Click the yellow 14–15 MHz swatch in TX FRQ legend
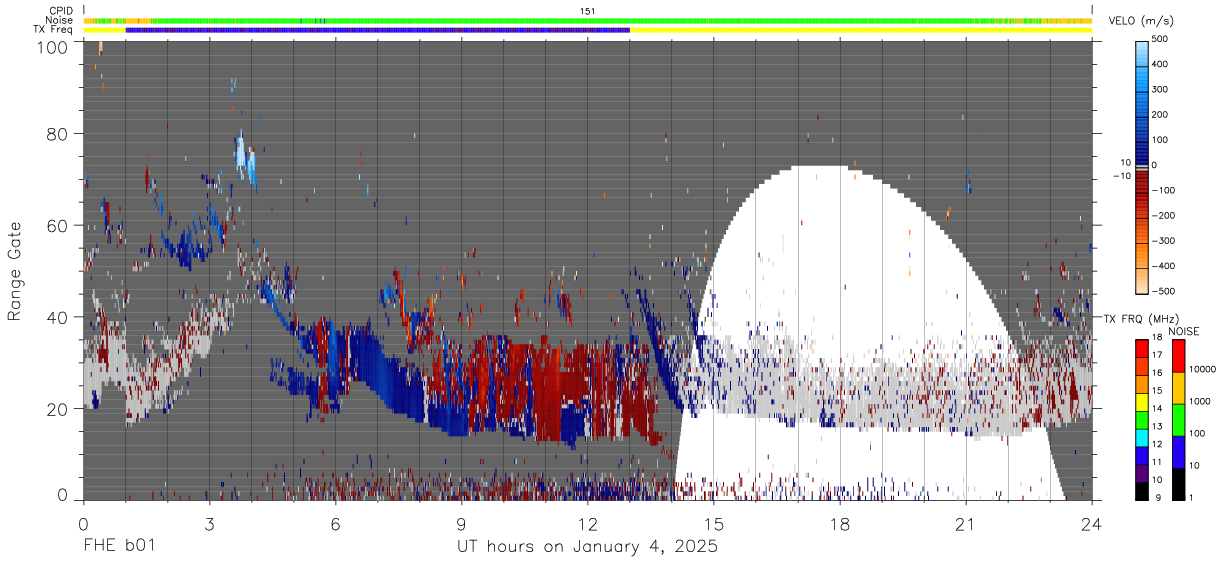 pyautogui.click(x=1142, y=400)
